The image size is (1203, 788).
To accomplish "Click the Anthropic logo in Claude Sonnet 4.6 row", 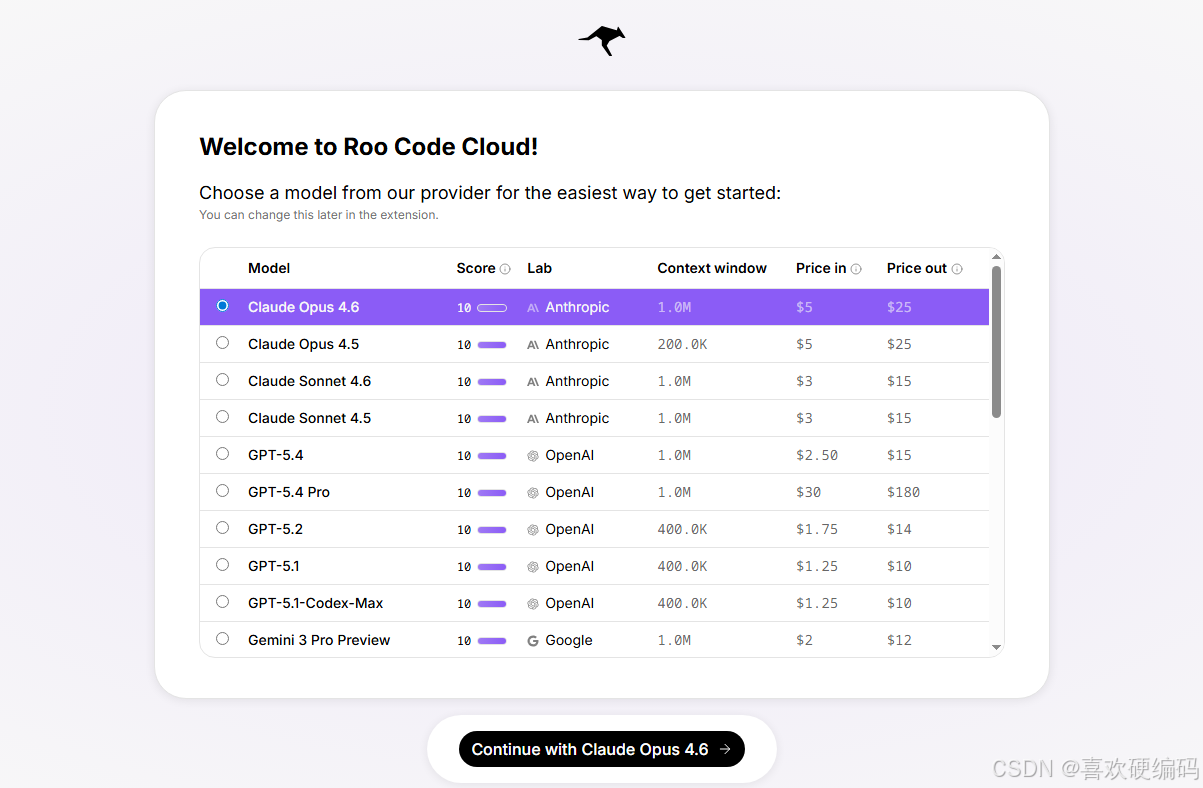I will 533,382.
